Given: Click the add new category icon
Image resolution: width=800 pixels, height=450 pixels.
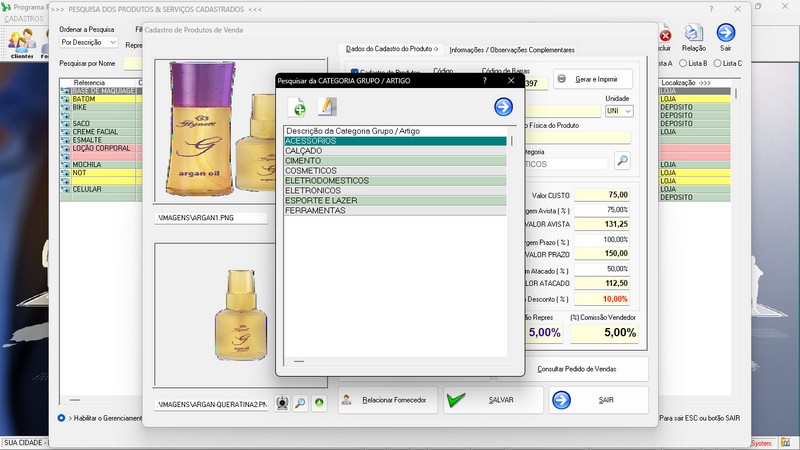Looking at the screenshot, I should [x=297, y=107].
